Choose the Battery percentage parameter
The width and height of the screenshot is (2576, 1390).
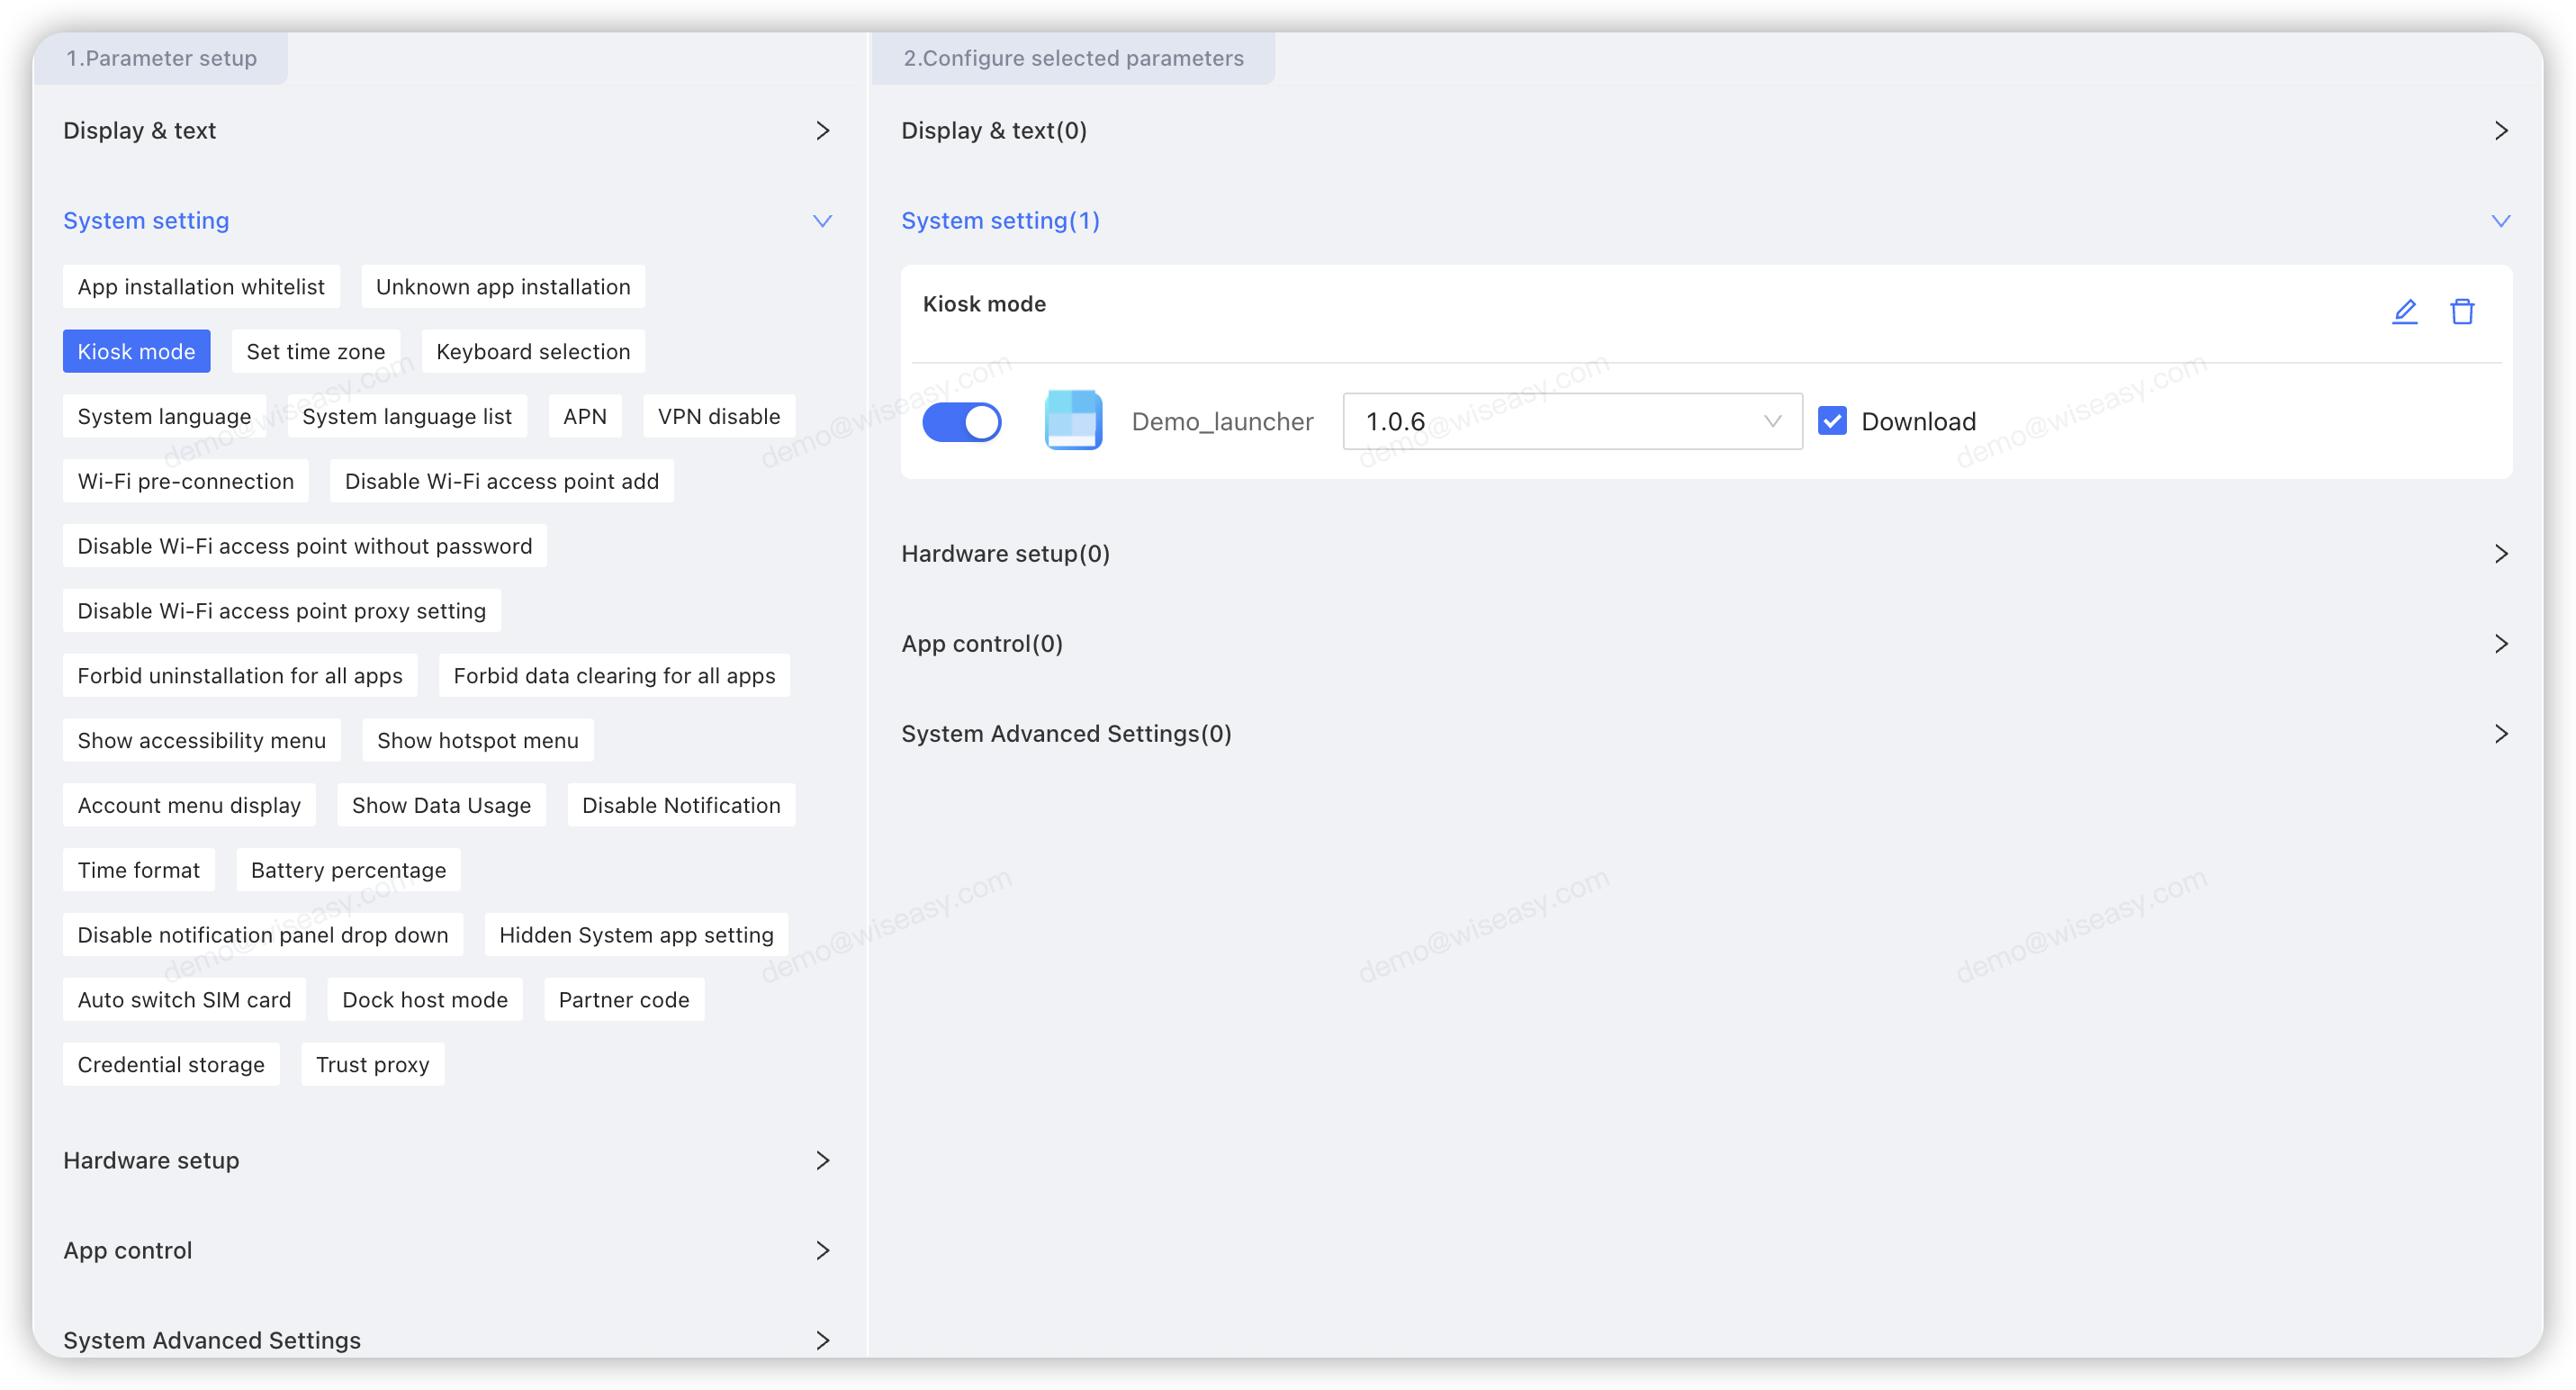tap(348, 870)
